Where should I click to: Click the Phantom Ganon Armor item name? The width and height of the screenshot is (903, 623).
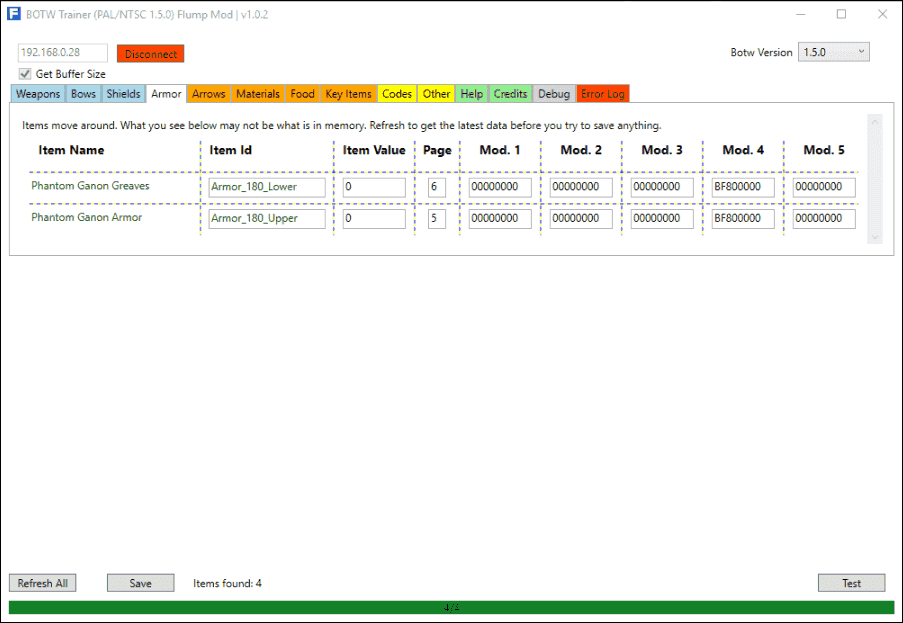86,217
